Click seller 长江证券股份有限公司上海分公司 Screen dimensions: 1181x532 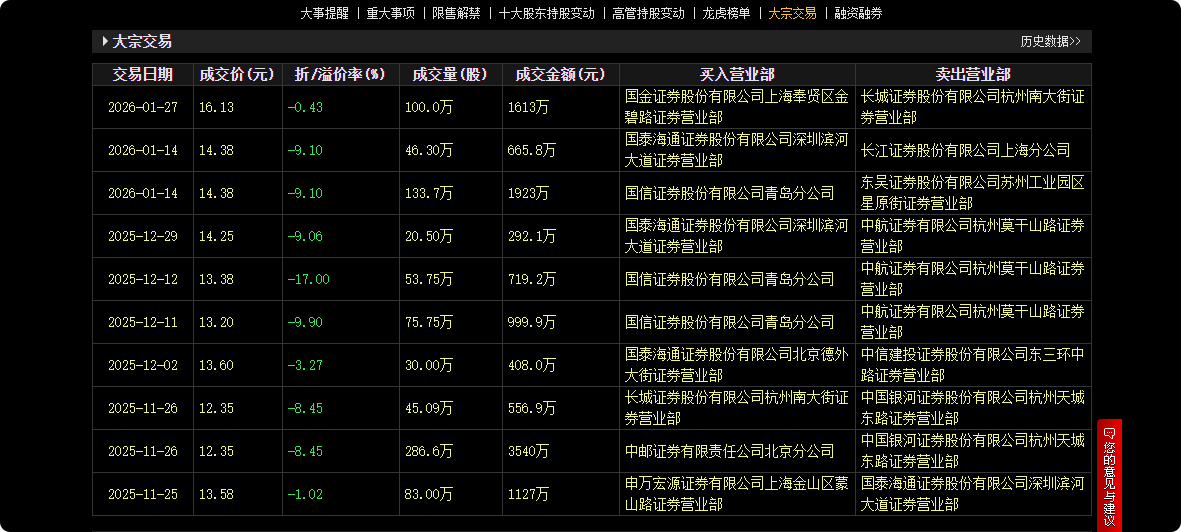966,150
